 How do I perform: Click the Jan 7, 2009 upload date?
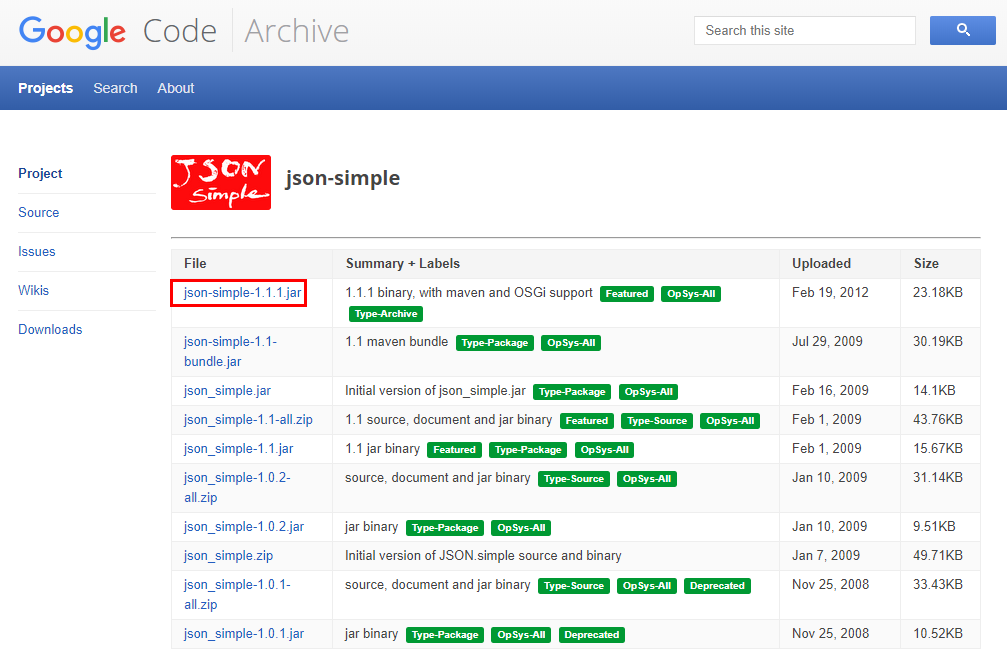[x=826, y=555]
